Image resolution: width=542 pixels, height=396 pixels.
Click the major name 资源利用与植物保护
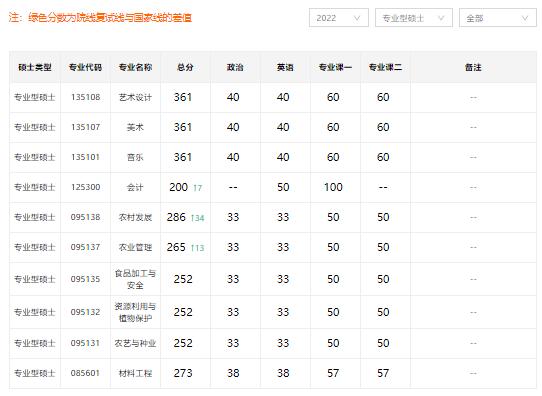pyautogui.click(x=135, y=312)
